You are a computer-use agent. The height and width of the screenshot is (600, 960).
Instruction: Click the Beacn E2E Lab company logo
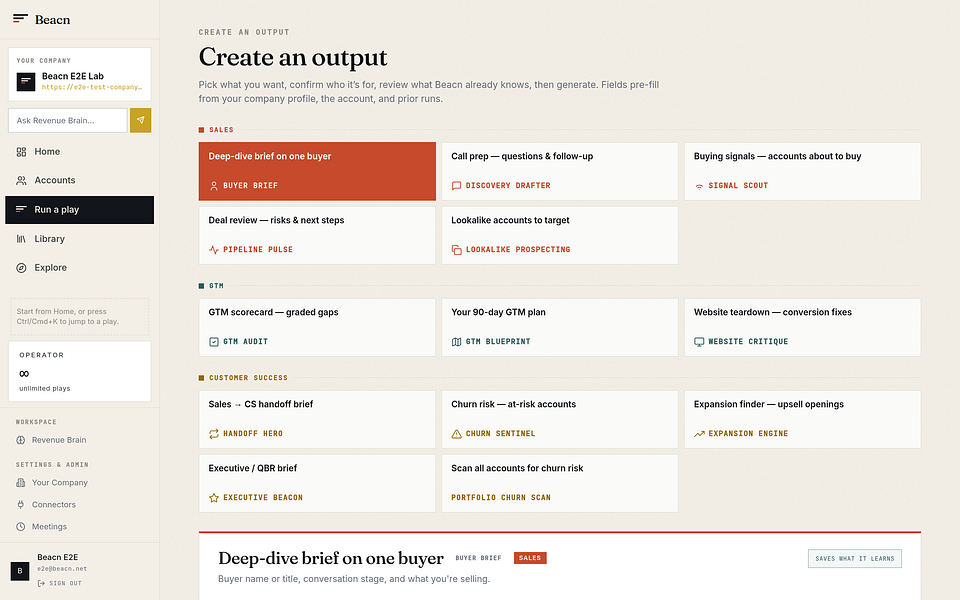26,81
